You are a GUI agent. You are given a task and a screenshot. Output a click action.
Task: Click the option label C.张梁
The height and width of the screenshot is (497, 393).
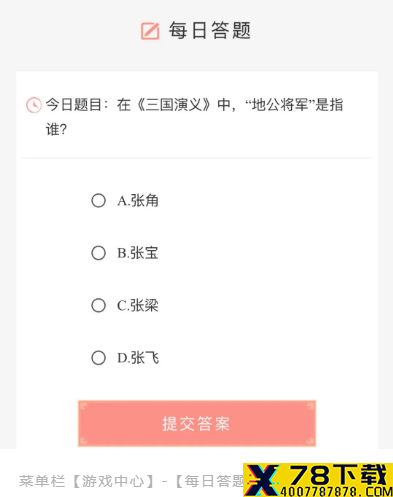pos(138,305)
